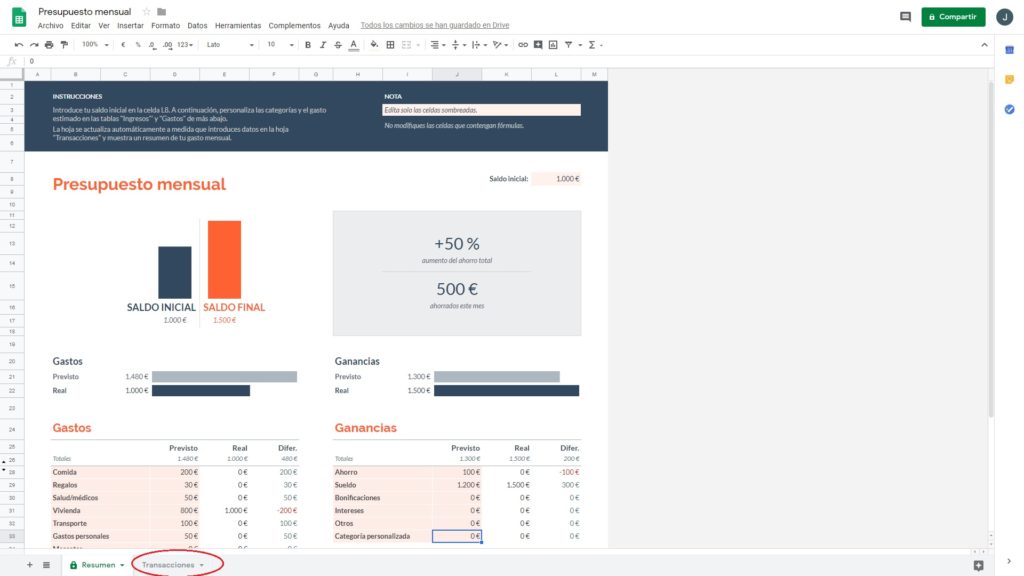Click the green Compartir button
The width and height of the screenshot is (1024, 576).
point(953,17)
